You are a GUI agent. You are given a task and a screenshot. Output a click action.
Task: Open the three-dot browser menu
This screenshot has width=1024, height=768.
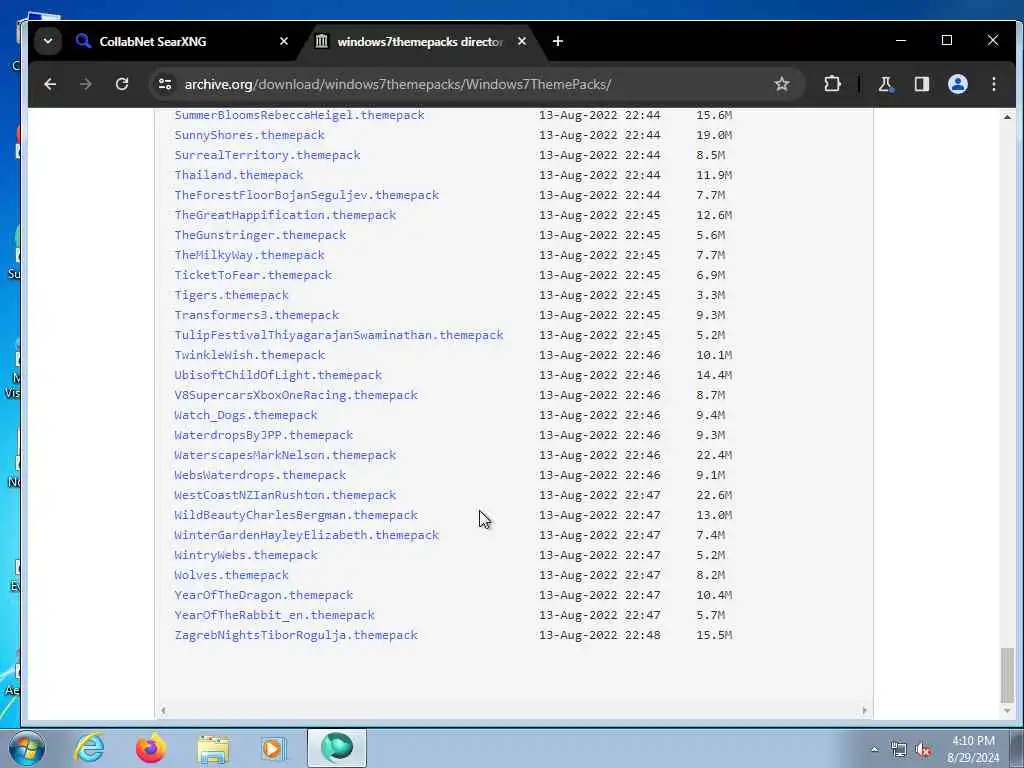pos(993,84)
